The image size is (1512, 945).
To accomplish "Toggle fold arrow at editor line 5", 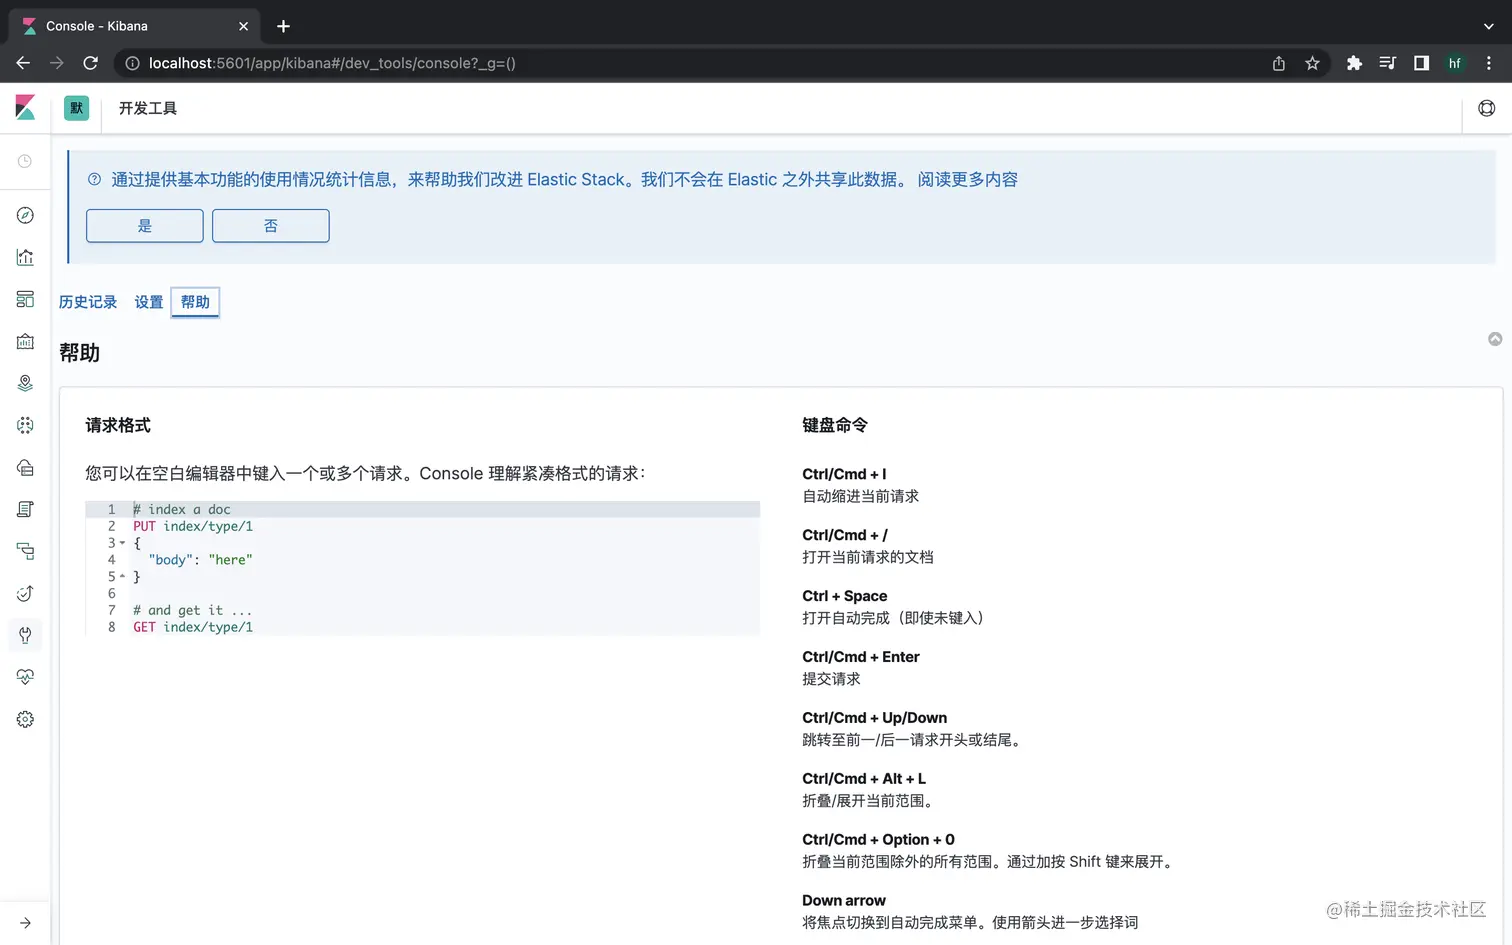I will (122, 577).
